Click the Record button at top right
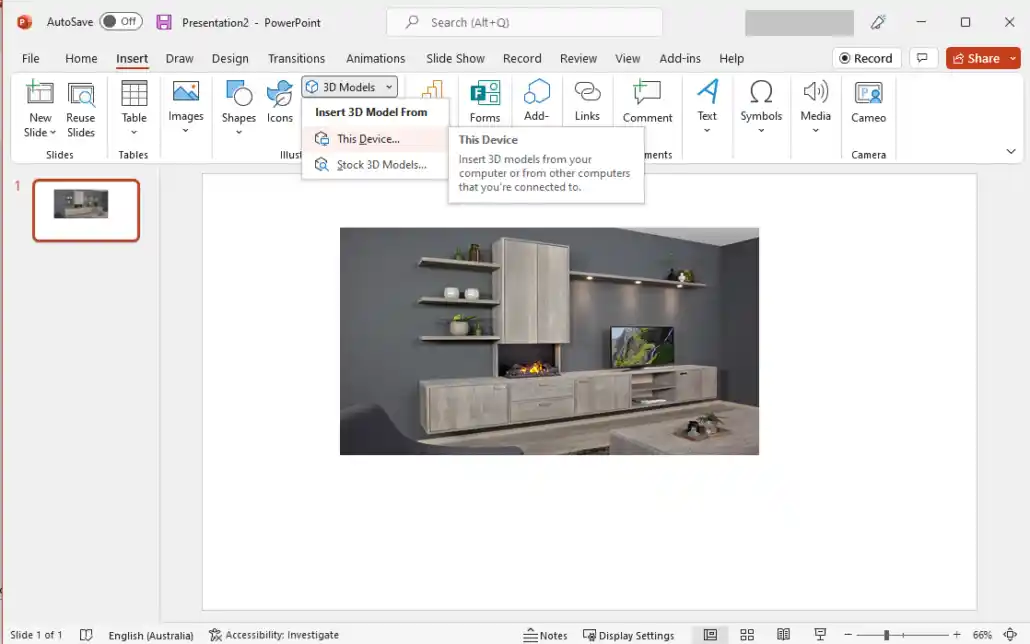The width and height of the screenshot is (1030, 644). coord(866,58)
